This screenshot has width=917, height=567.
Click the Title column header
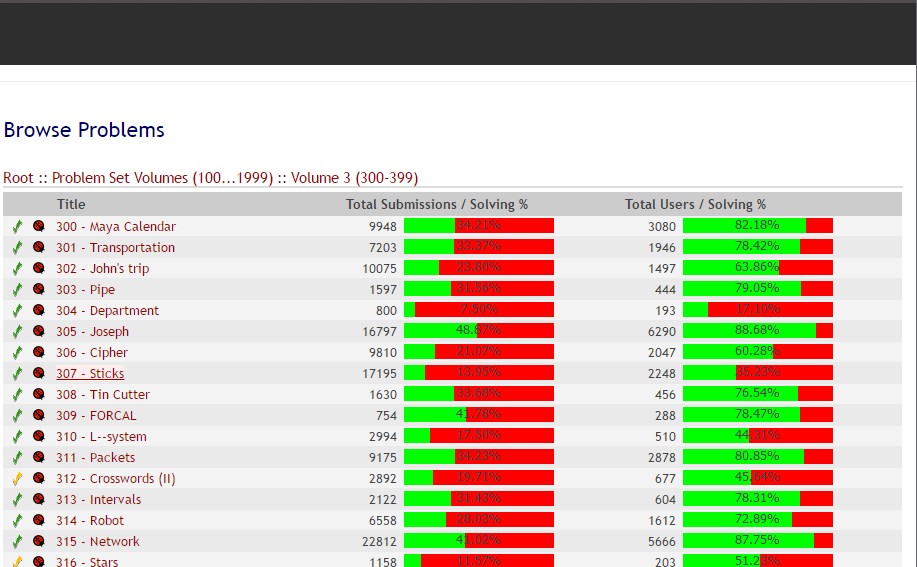point(71,205)
